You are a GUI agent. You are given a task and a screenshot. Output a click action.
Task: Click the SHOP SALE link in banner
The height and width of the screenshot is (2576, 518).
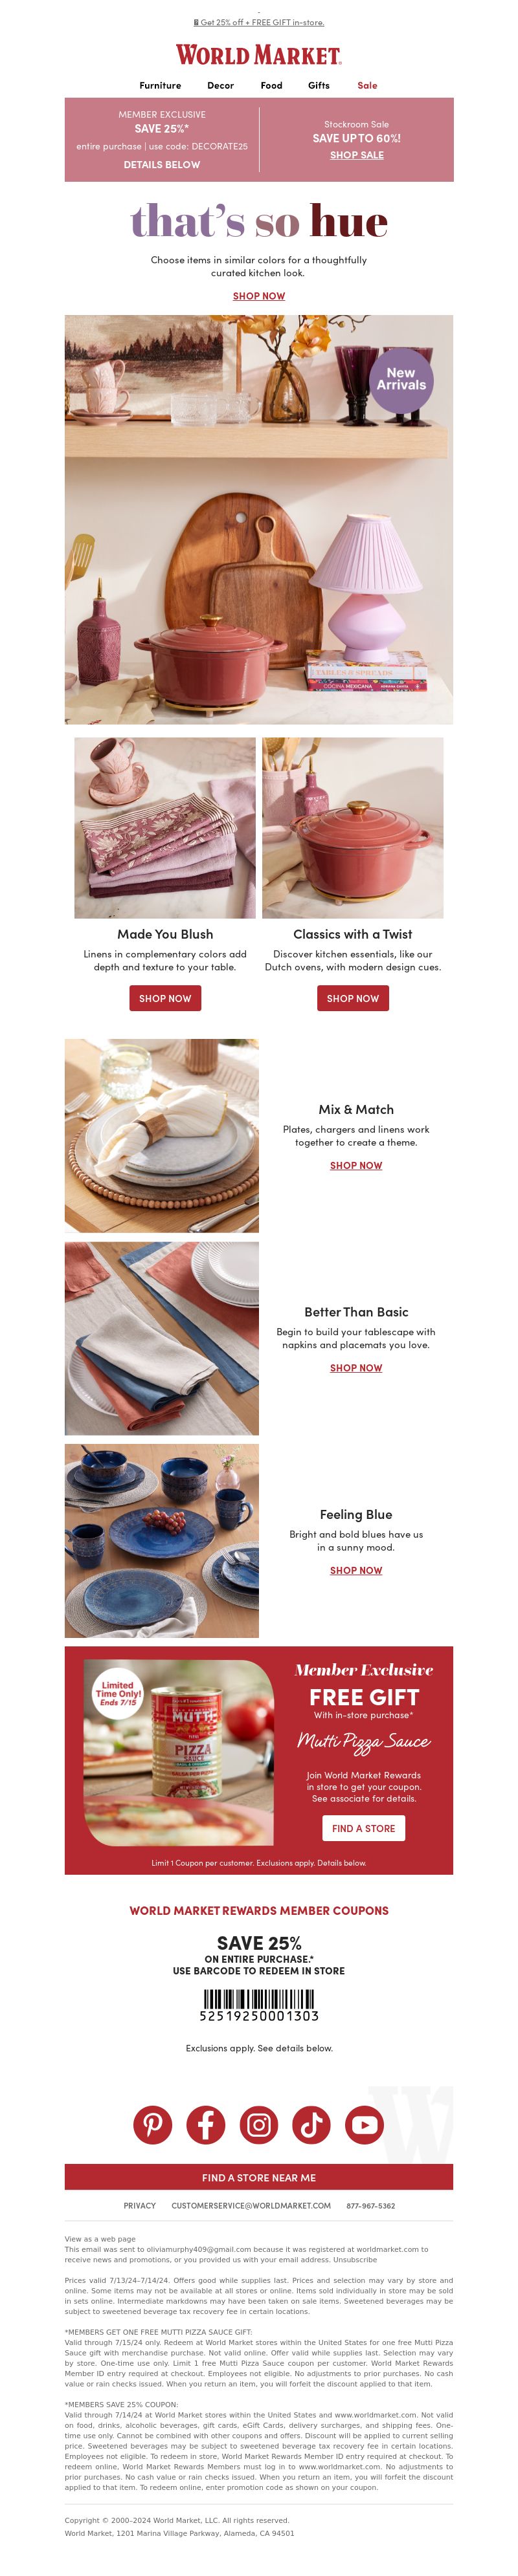[x=357, y=155]
